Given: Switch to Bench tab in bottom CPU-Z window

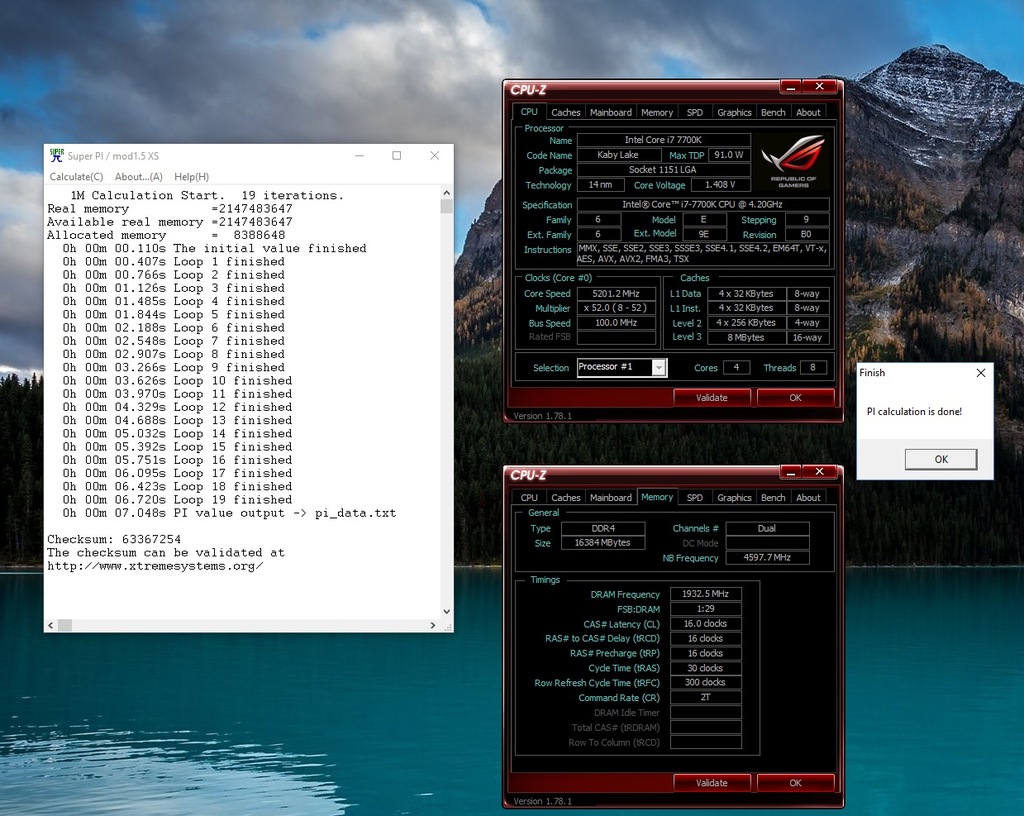Looking at the screenshot, I should point(773,497).
